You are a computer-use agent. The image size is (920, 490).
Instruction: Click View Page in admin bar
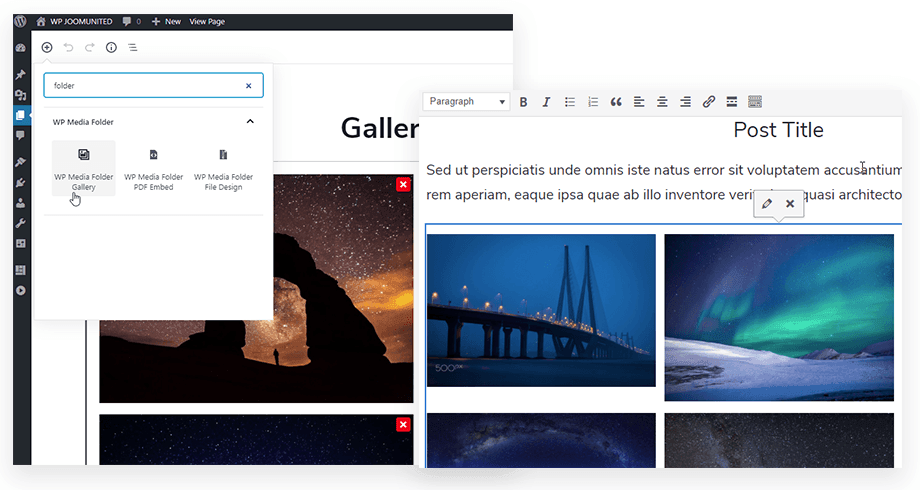coord(207,22)
